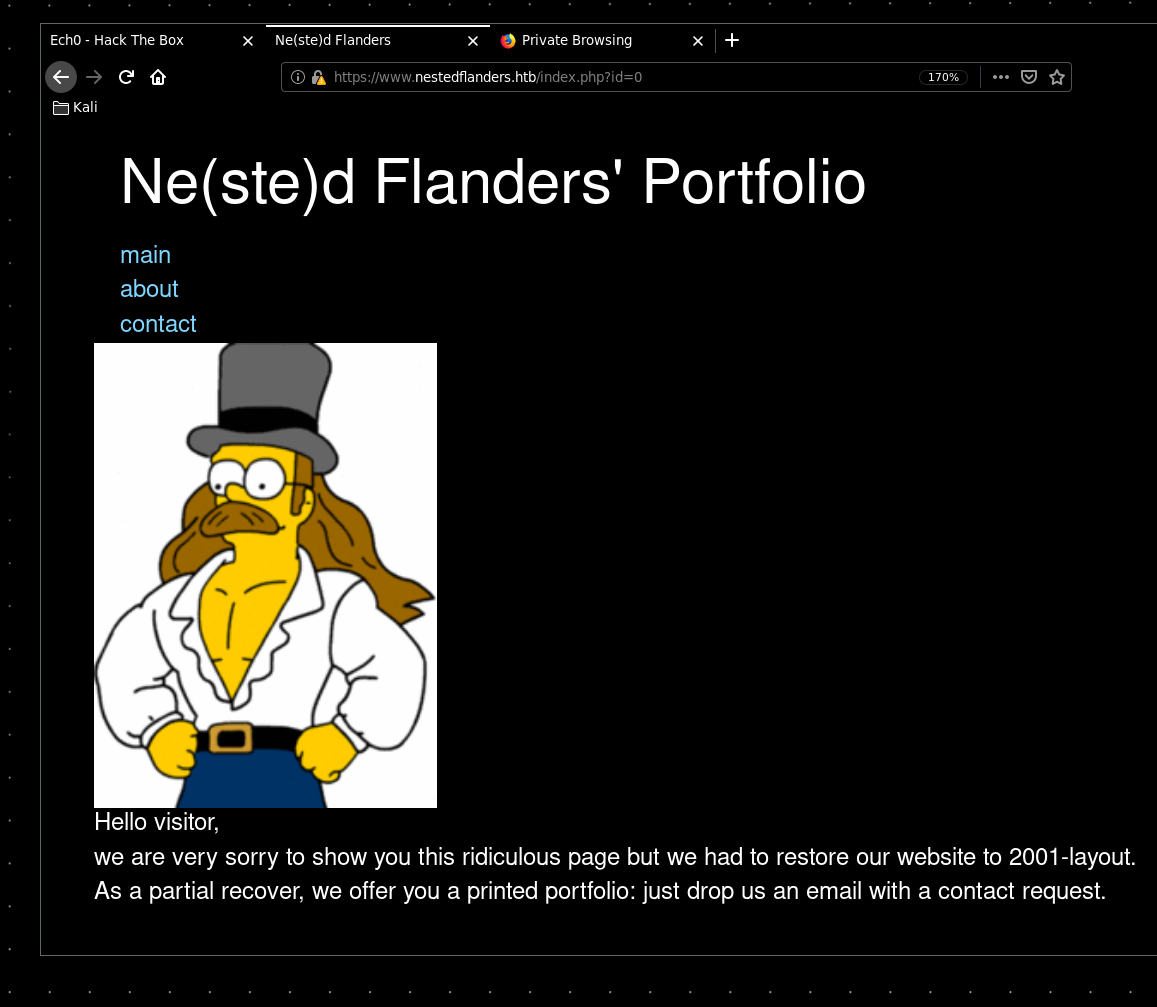Open the contact link
The width and height of the screenshot is (1157, 1007).
tap(158, 324)
